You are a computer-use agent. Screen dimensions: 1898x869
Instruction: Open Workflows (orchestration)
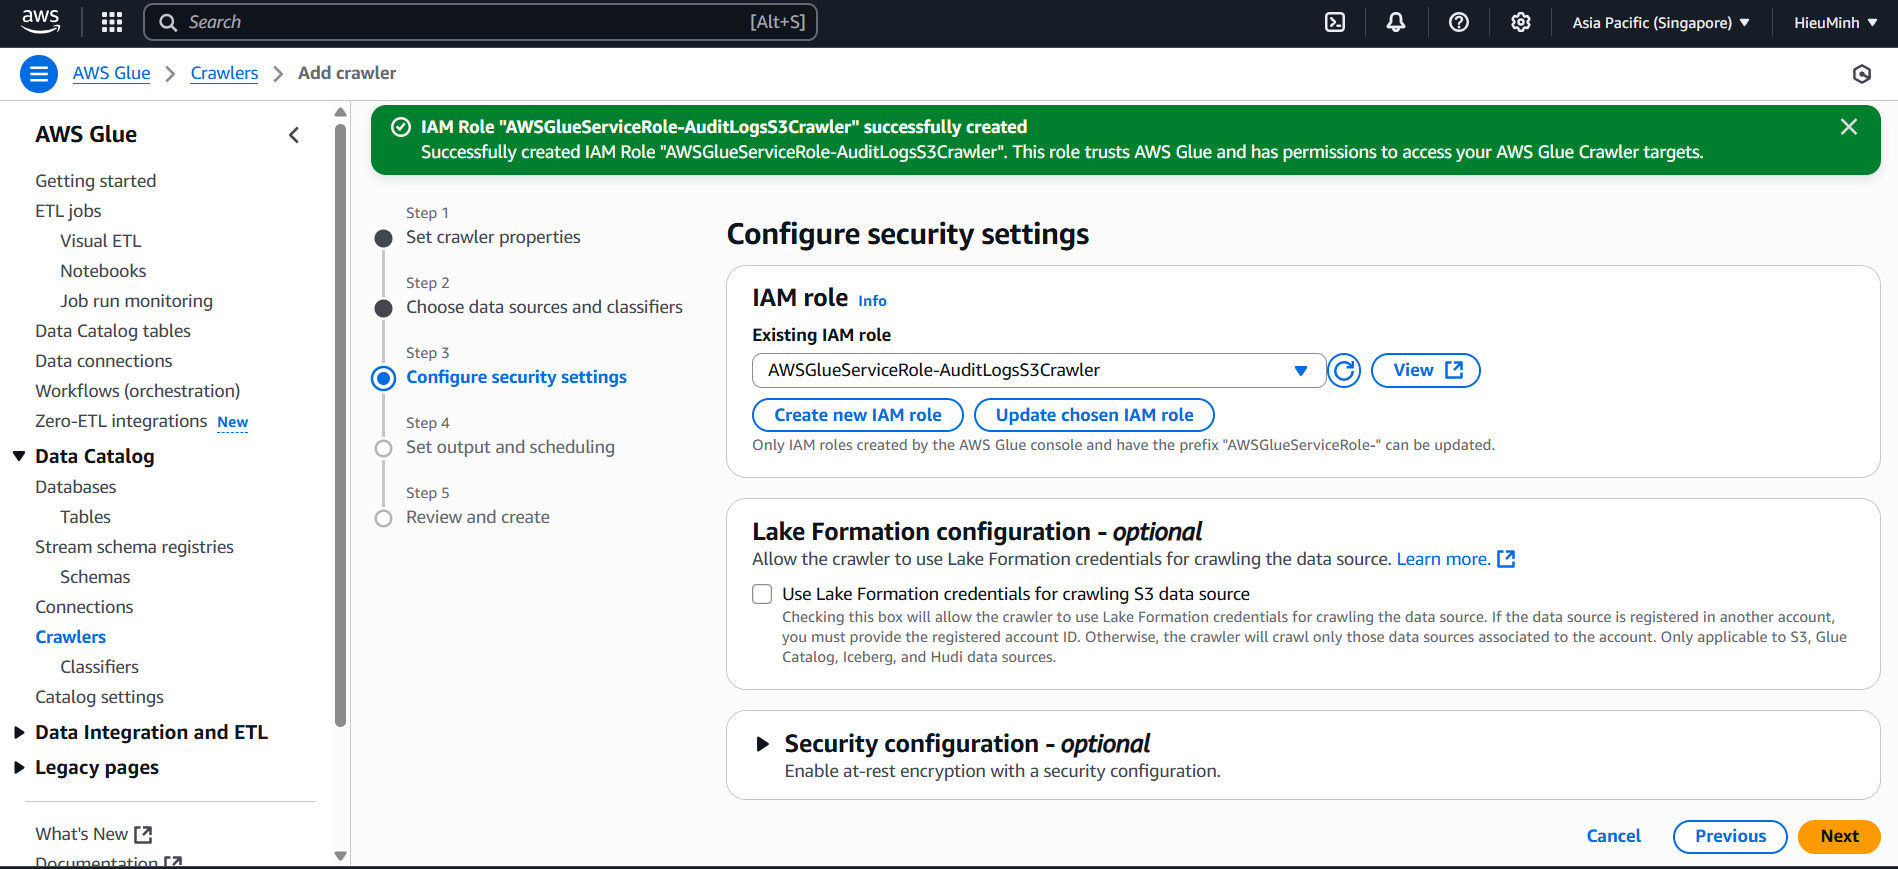click(138, 391)
